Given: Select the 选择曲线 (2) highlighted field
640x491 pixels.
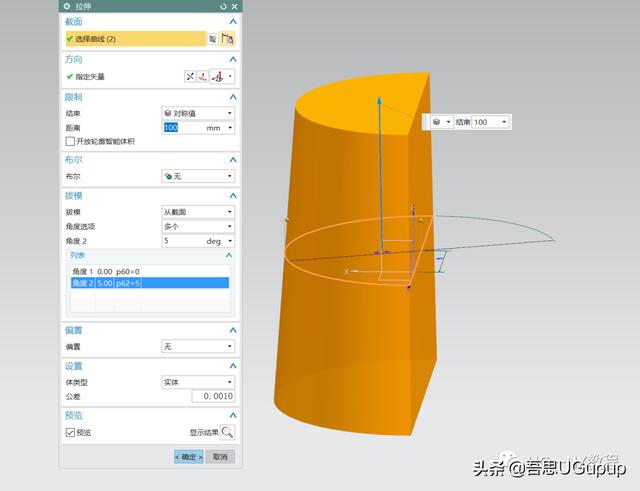Looking at the screenshot, I should 136,39.
